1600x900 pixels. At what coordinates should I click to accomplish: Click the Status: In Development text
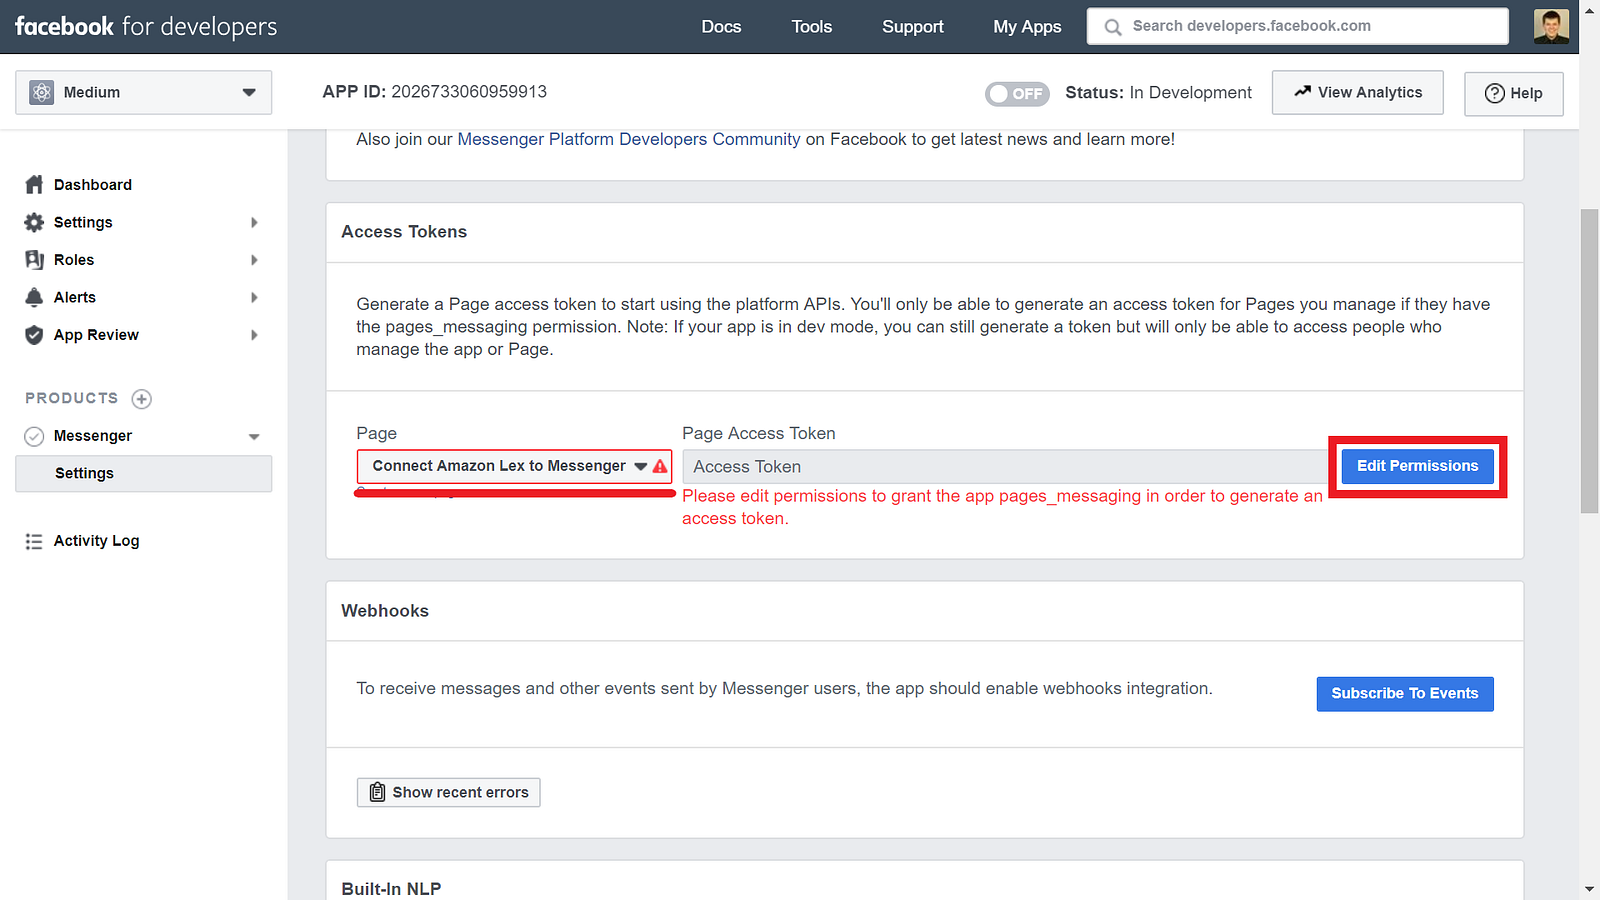pos(1158,93)
